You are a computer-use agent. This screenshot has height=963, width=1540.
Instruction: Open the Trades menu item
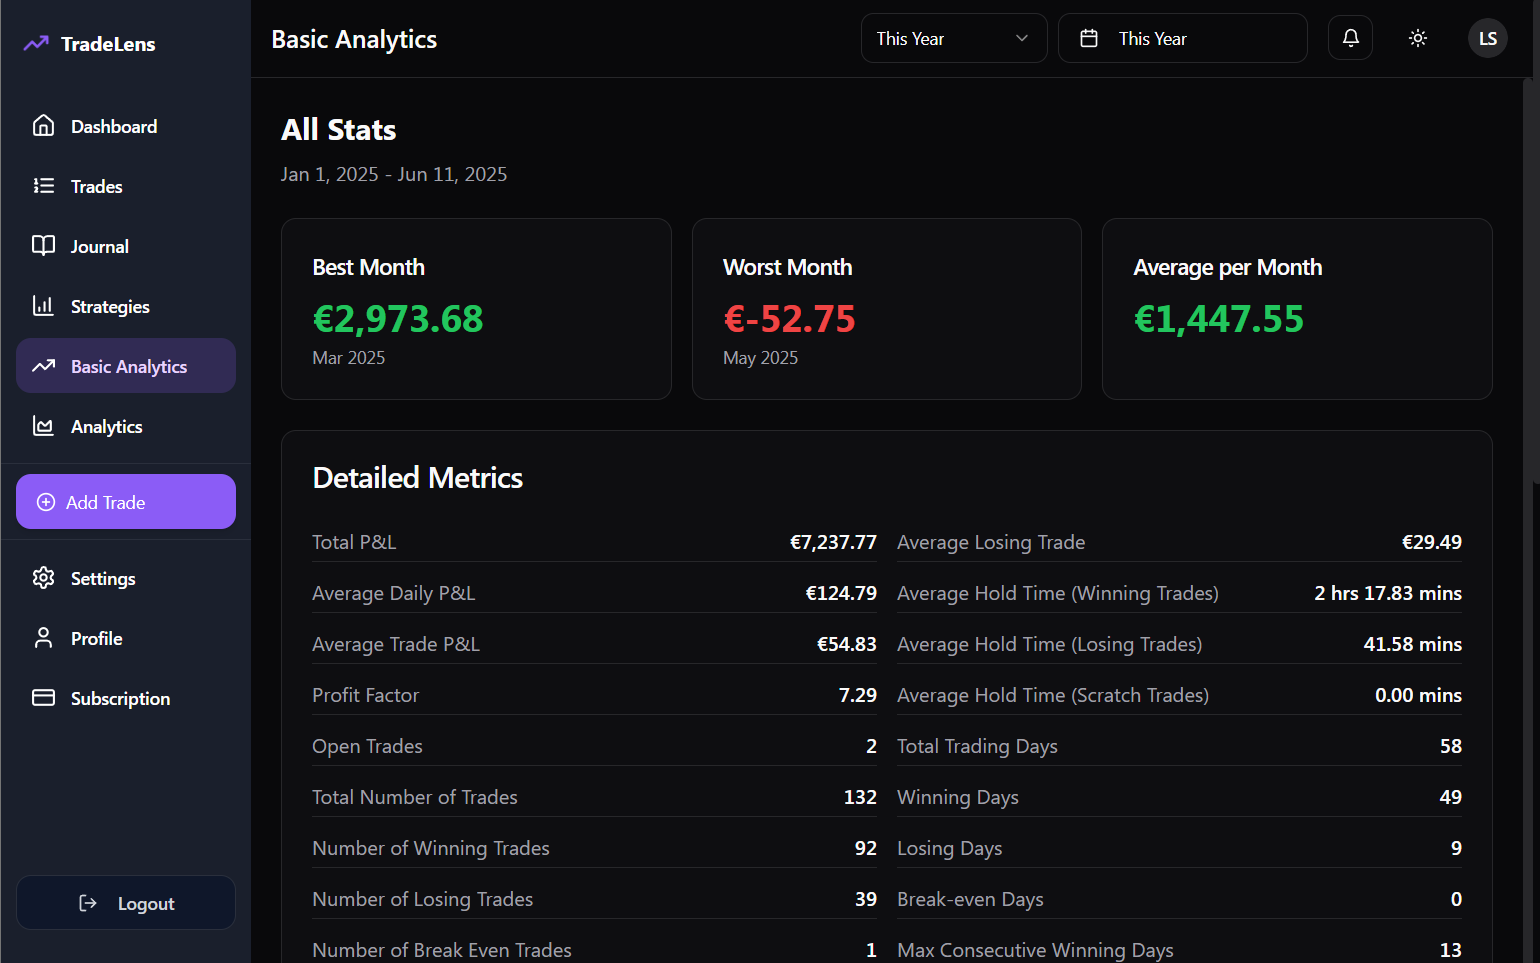(126, 186)
